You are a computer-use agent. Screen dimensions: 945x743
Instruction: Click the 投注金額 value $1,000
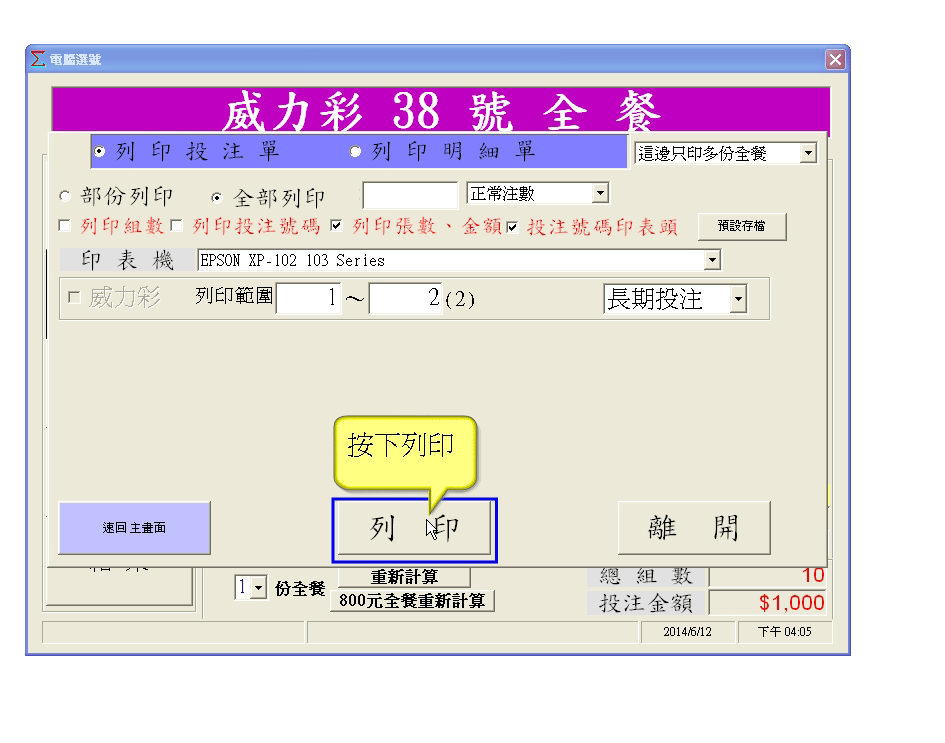point(768,603)
